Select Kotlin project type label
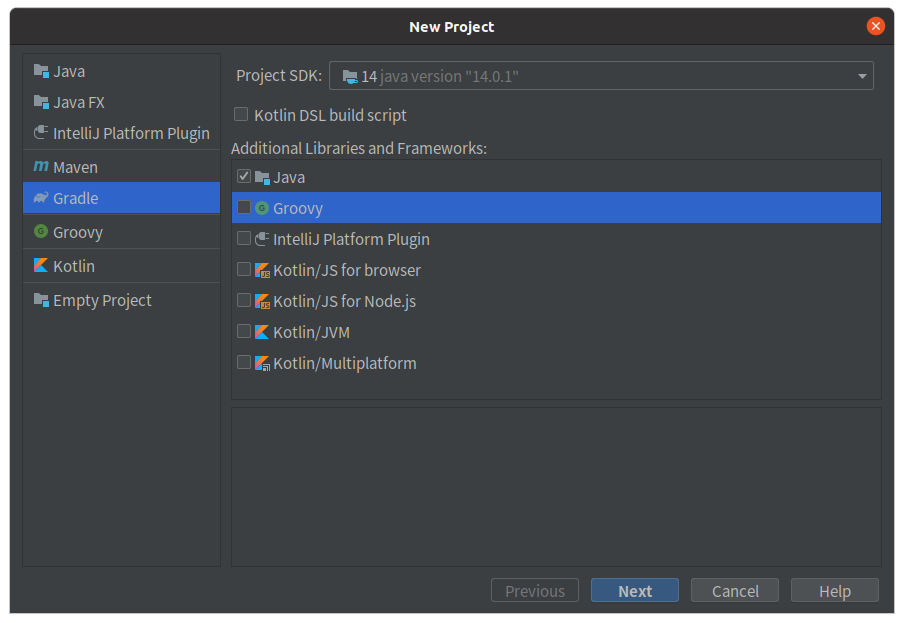The width and height of the screenshot is (904, 623). (x=74, y=266)
